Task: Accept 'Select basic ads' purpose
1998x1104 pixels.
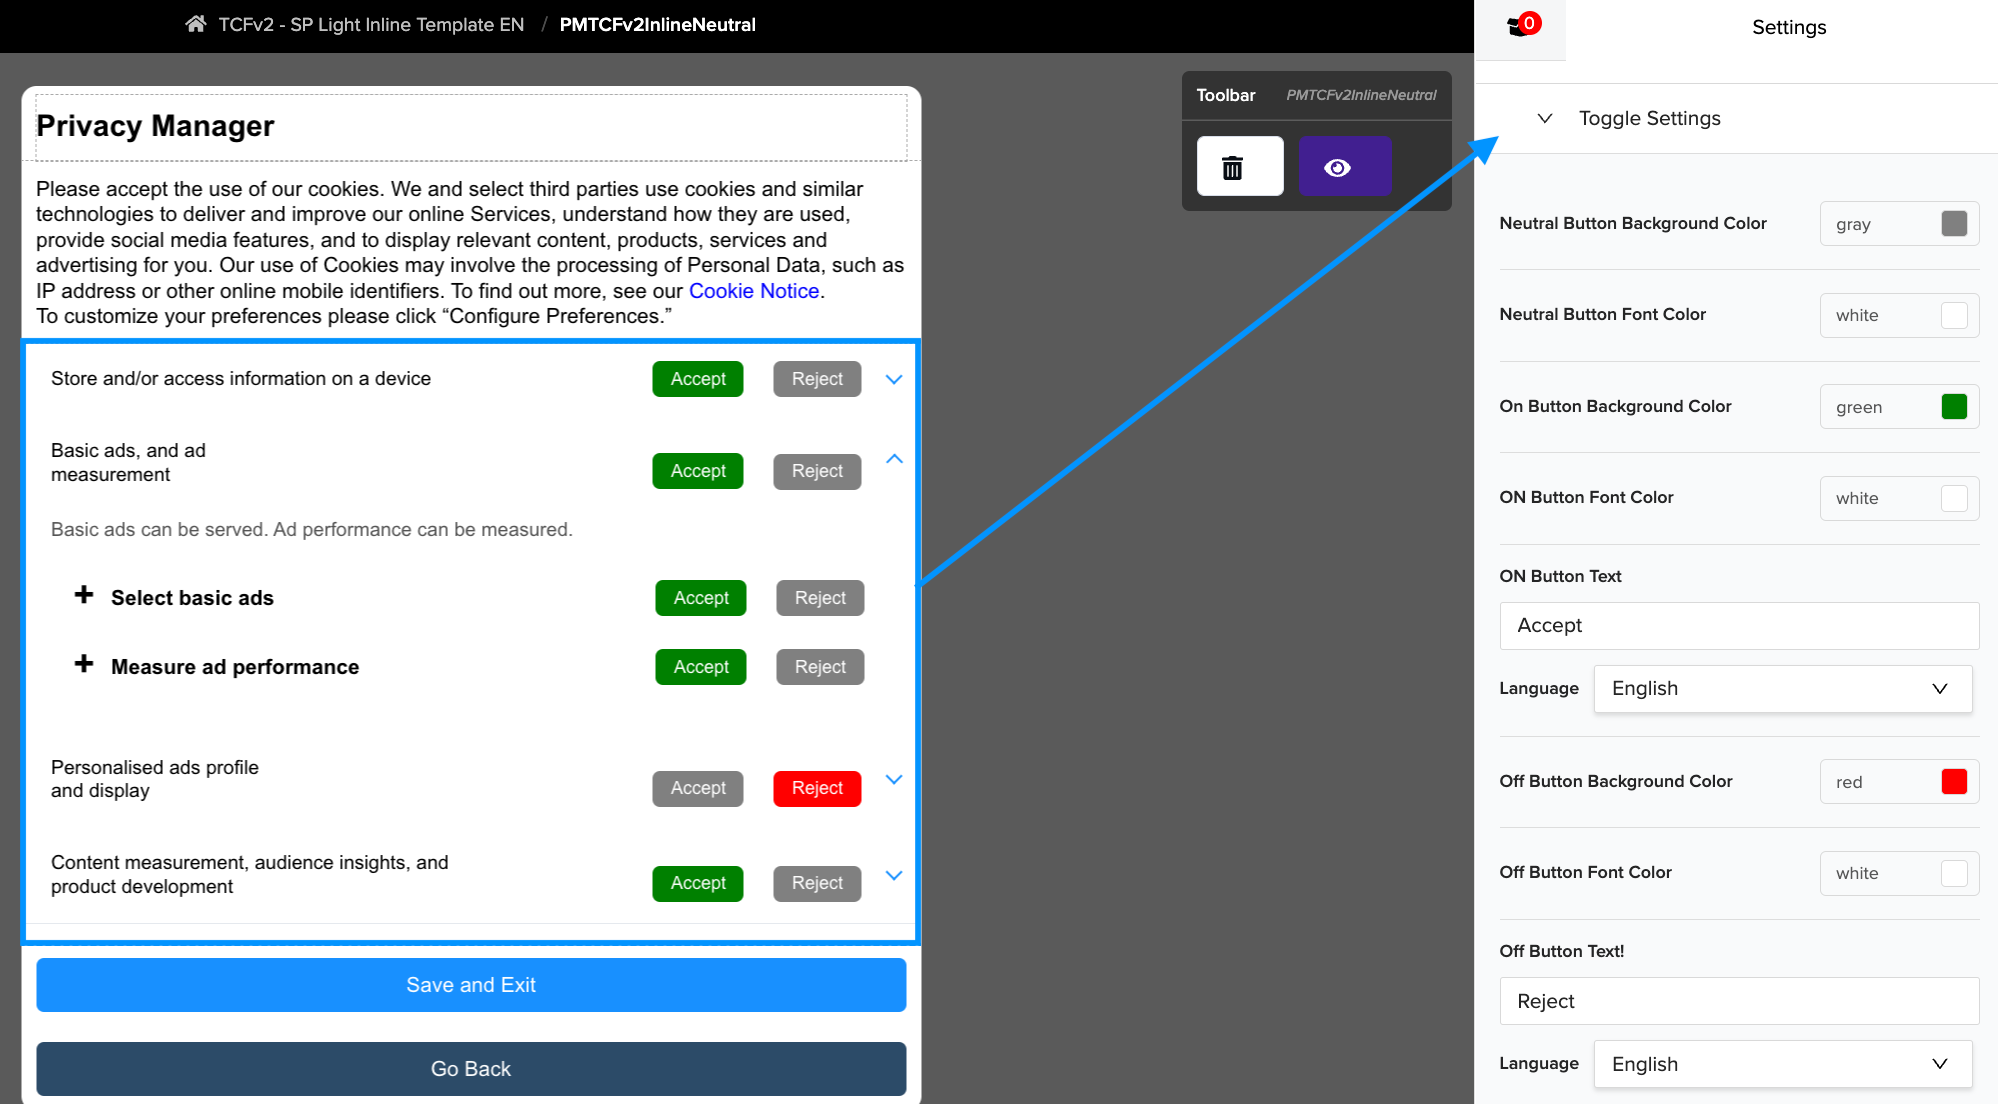Action: 701,598
